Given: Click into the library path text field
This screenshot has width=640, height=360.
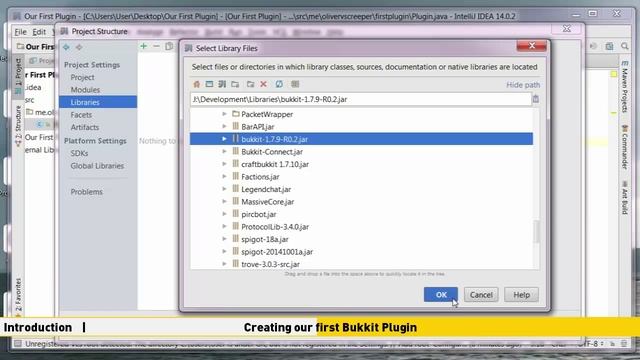Looking at the screenshot, I should click(361, 99).
